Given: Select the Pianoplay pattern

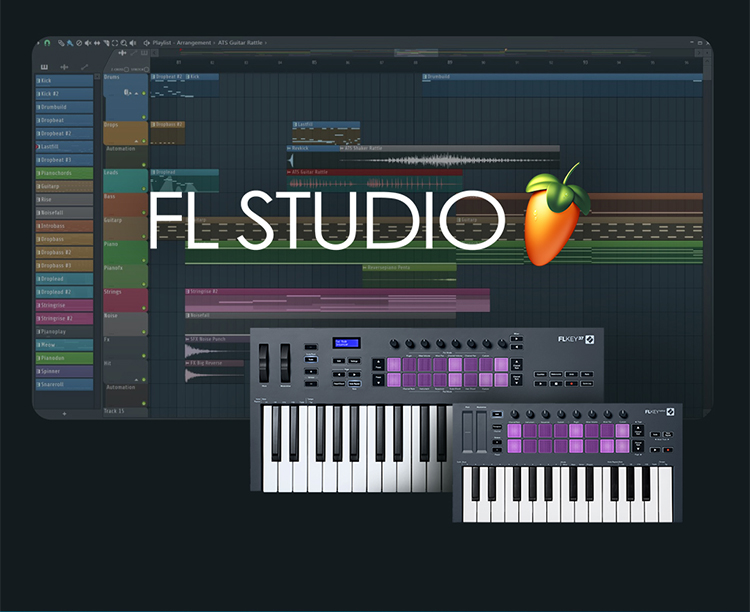Looking at the screenshot, I should pos(64,332).
